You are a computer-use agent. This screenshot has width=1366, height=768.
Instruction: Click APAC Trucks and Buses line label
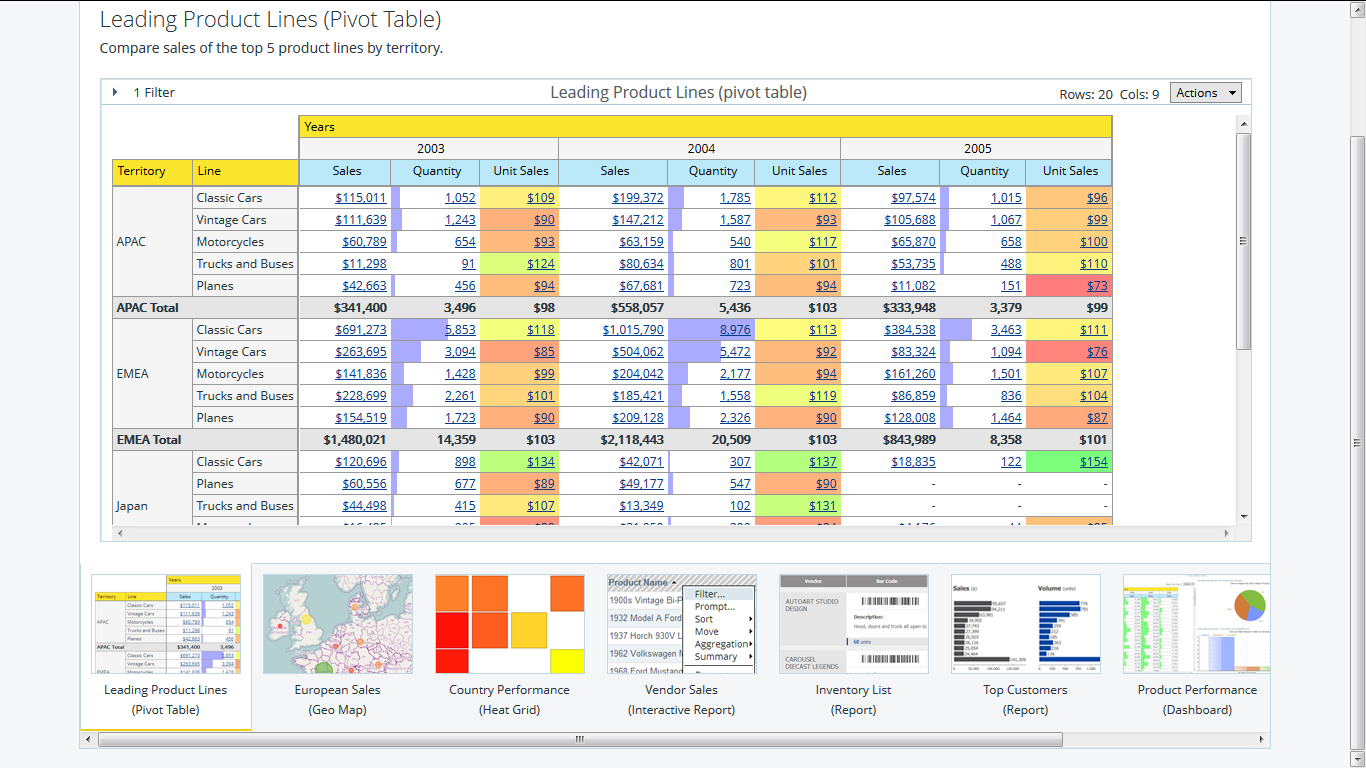(245, 264)
